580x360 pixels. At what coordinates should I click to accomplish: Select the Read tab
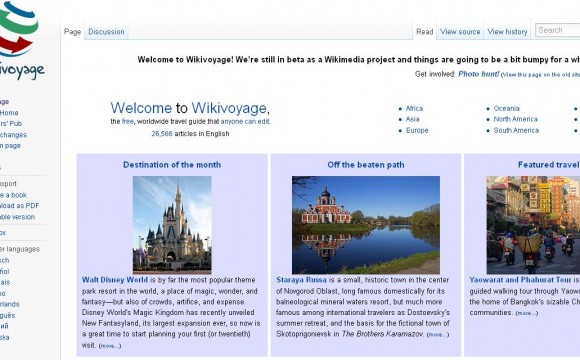tap(424, 32)
